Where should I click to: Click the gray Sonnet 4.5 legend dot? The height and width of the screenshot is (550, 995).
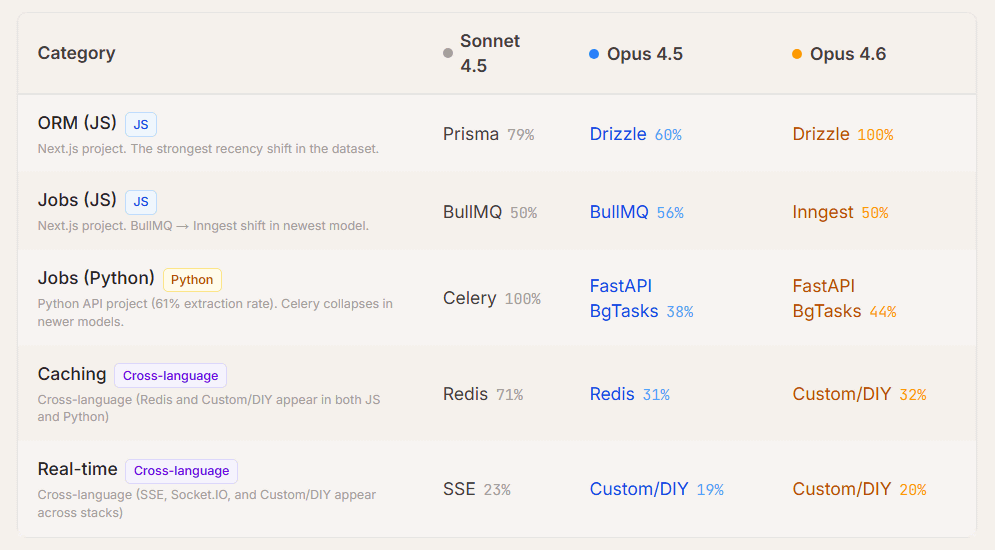[448, 54]
